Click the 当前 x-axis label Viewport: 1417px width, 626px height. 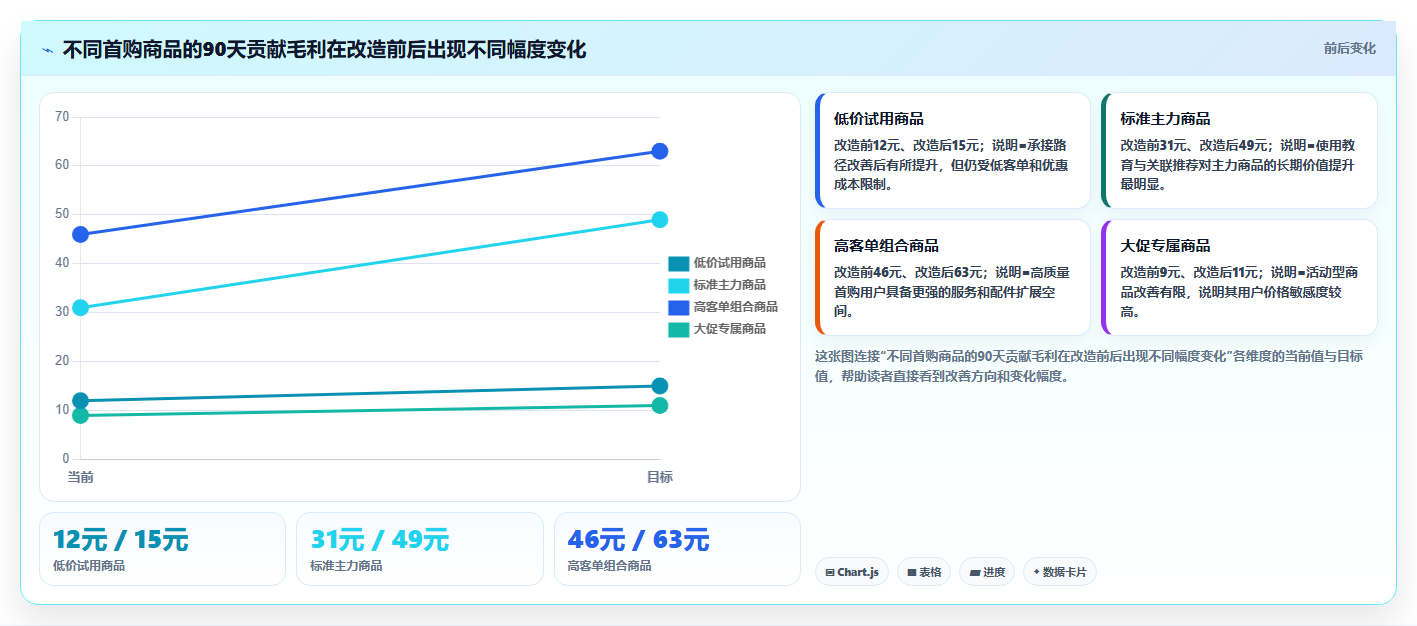pos(81,477)
